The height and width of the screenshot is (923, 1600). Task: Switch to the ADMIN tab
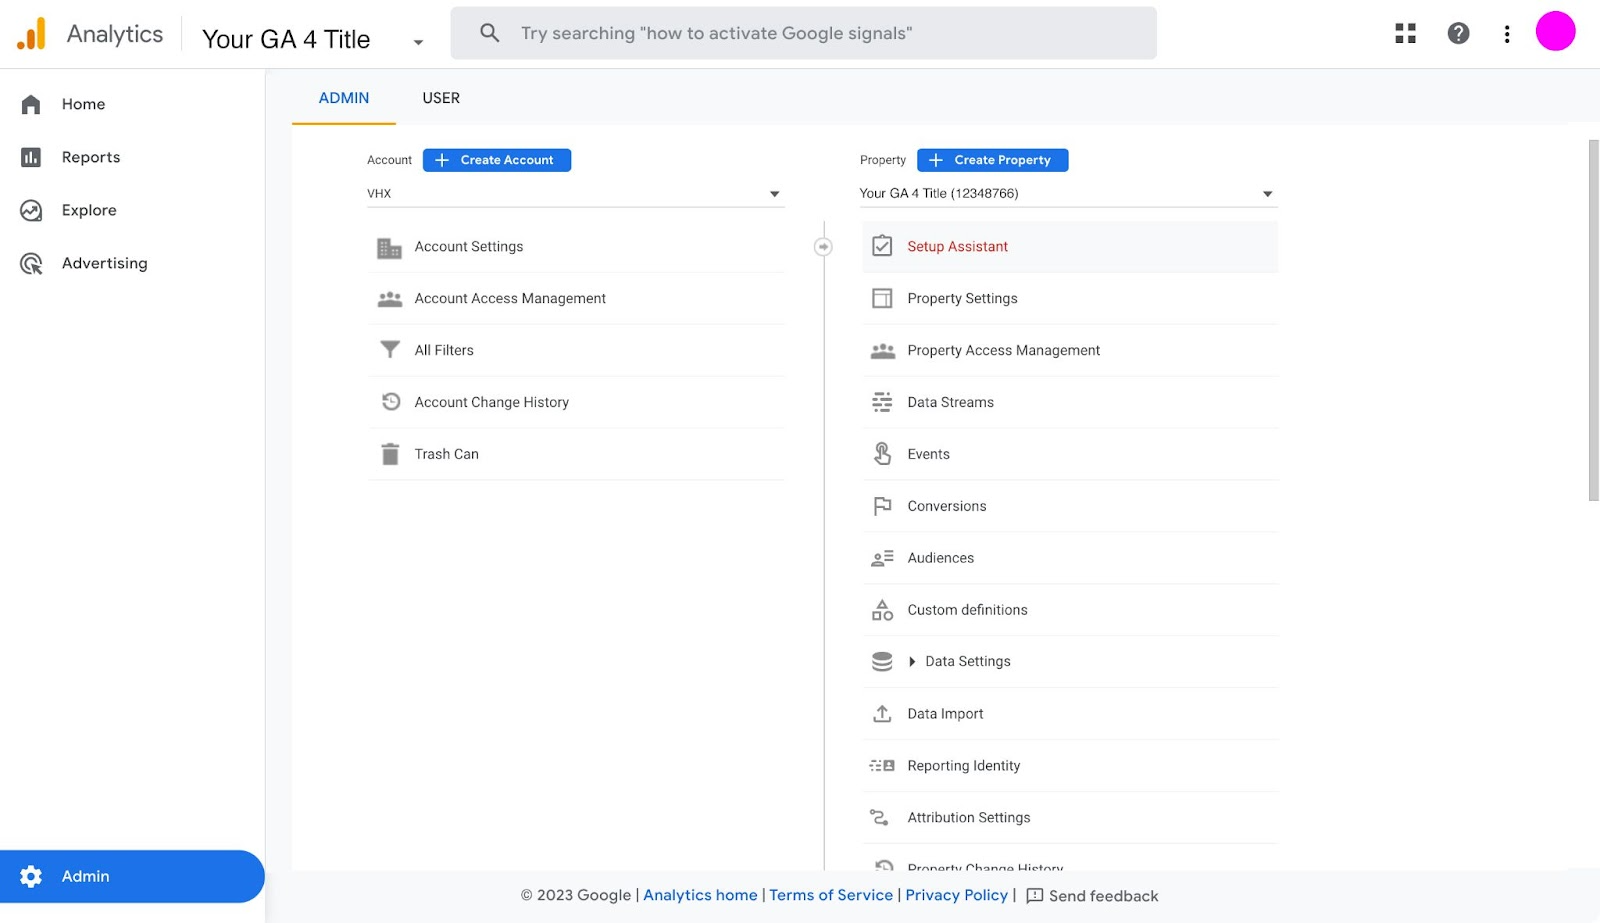(344, 98)
